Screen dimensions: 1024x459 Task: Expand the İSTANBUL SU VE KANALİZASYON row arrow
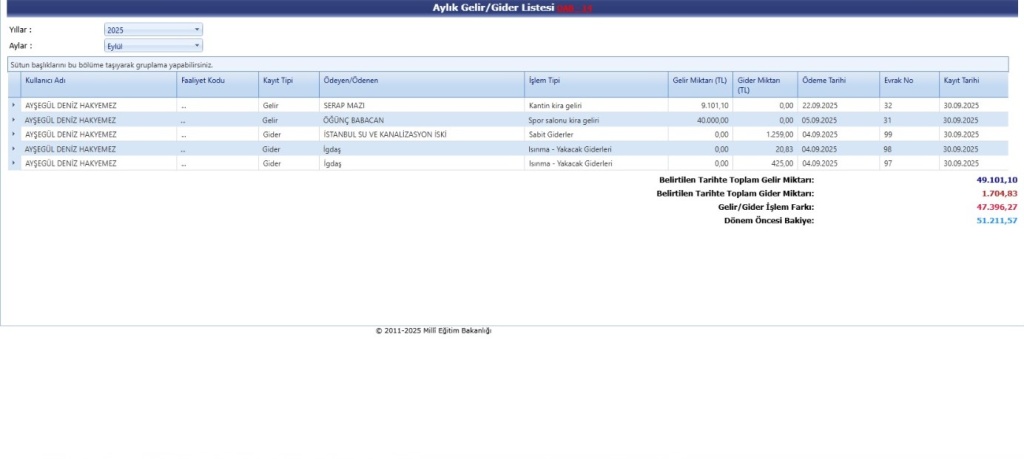[14, 134]
